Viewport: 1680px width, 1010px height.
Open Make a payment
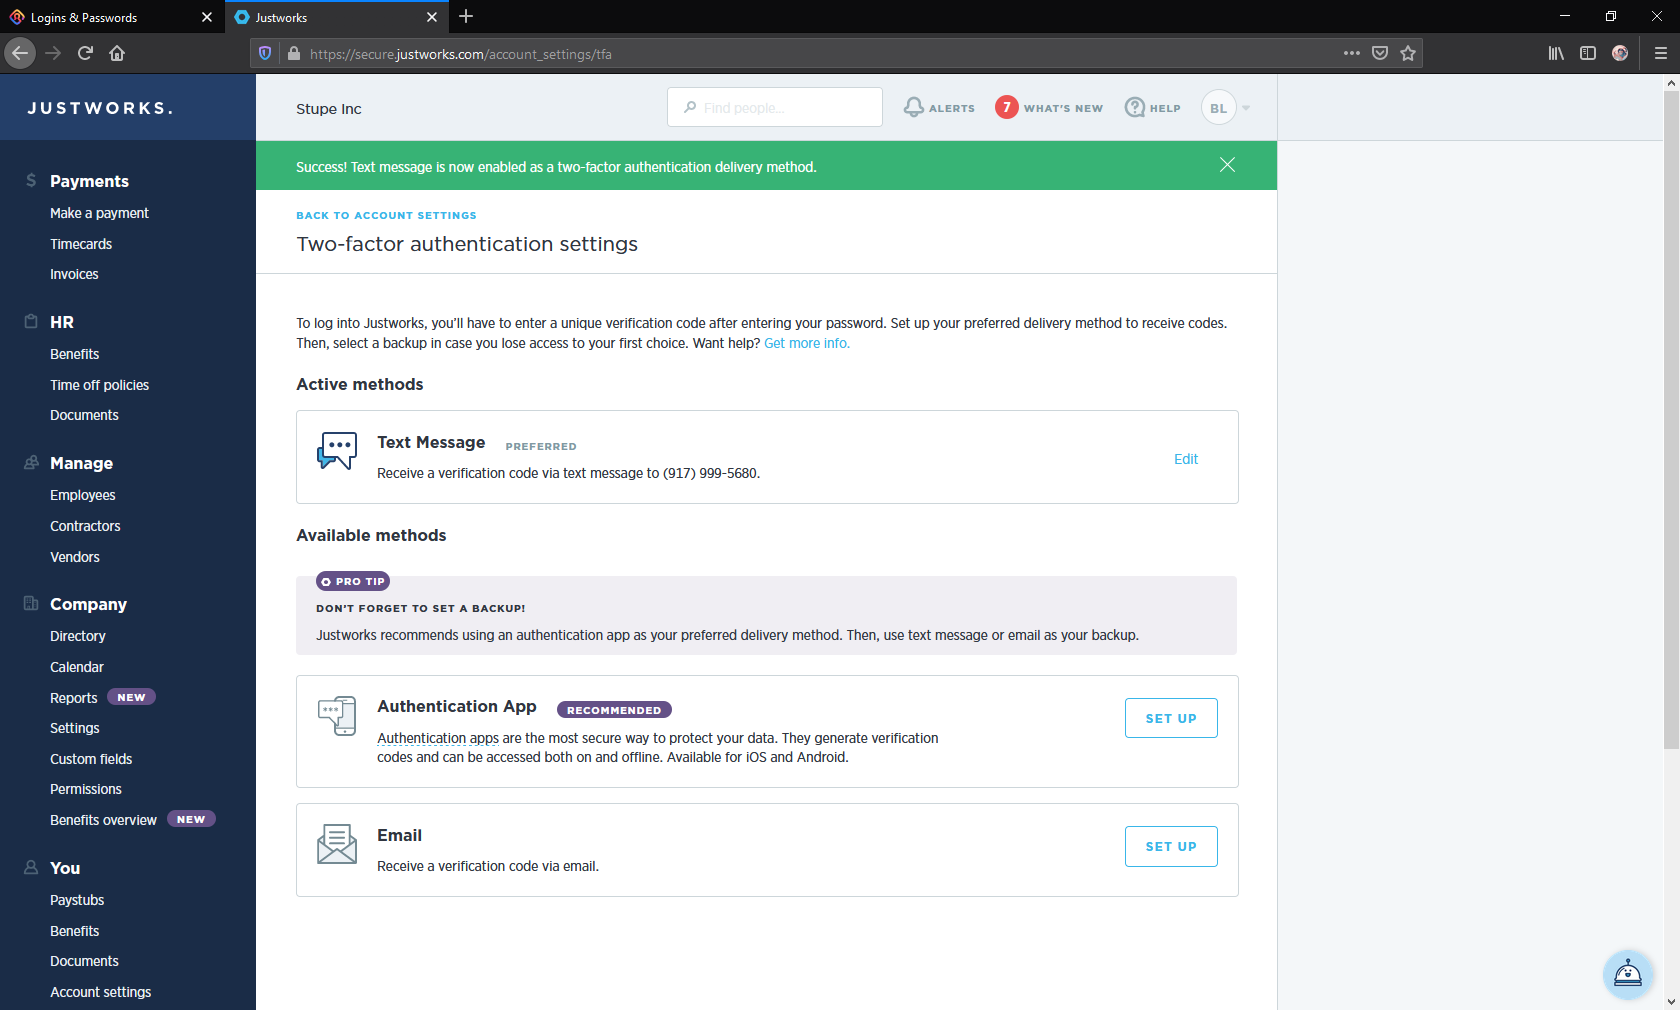pyautogui.click(x=99, y=213)
